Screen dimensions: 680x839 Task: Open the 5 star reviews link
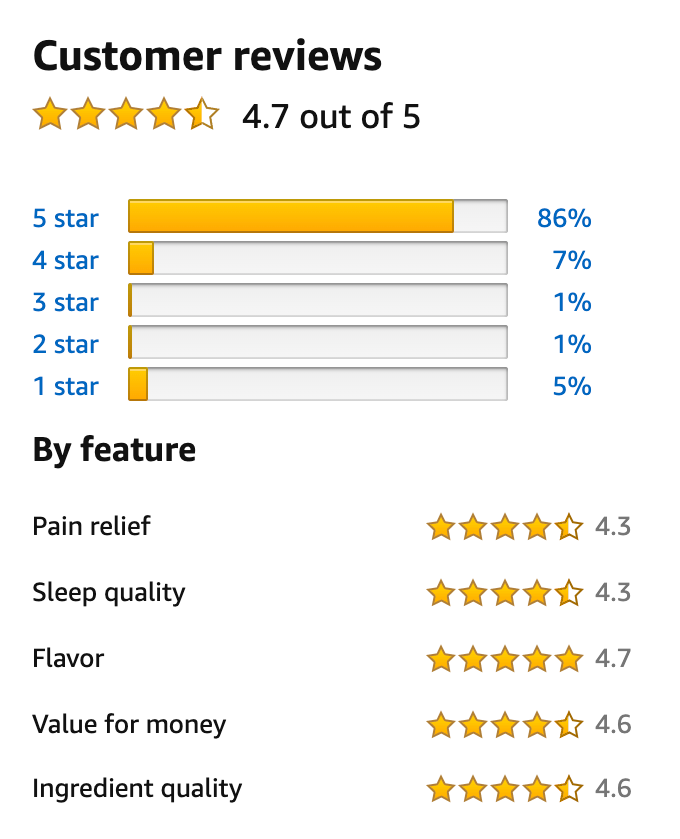66,218
